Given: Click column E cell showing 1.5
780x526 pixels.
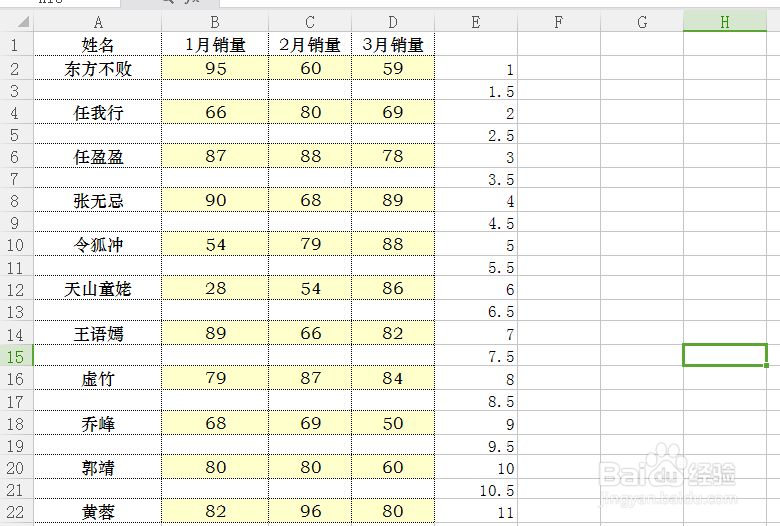Looking at the screenshot, I should pos(476,90).
